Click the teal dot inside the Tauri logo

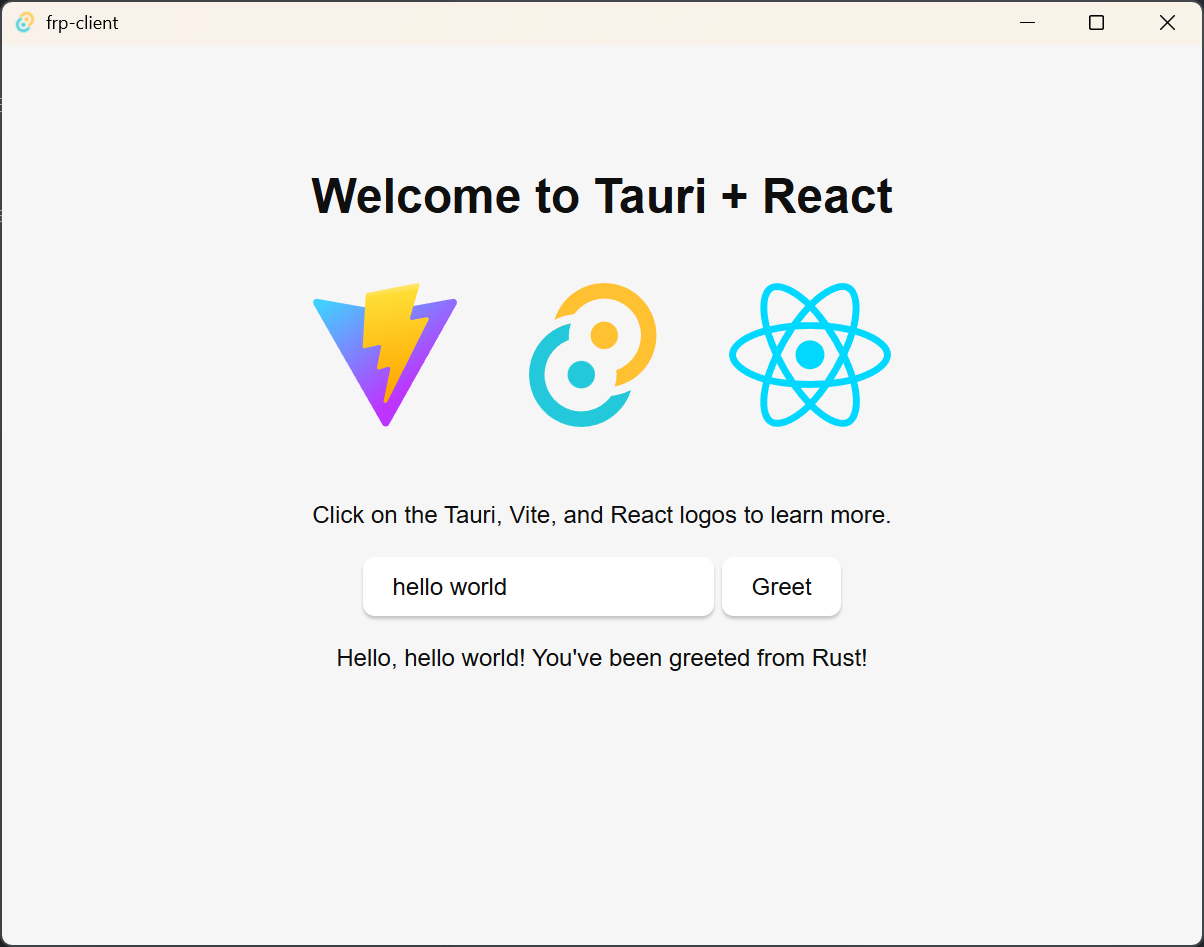coord(581,375)
